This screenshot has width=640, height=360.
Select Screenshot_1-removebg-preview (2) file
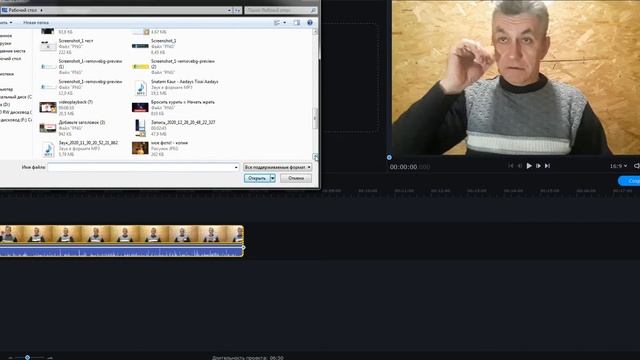(174, 67)
